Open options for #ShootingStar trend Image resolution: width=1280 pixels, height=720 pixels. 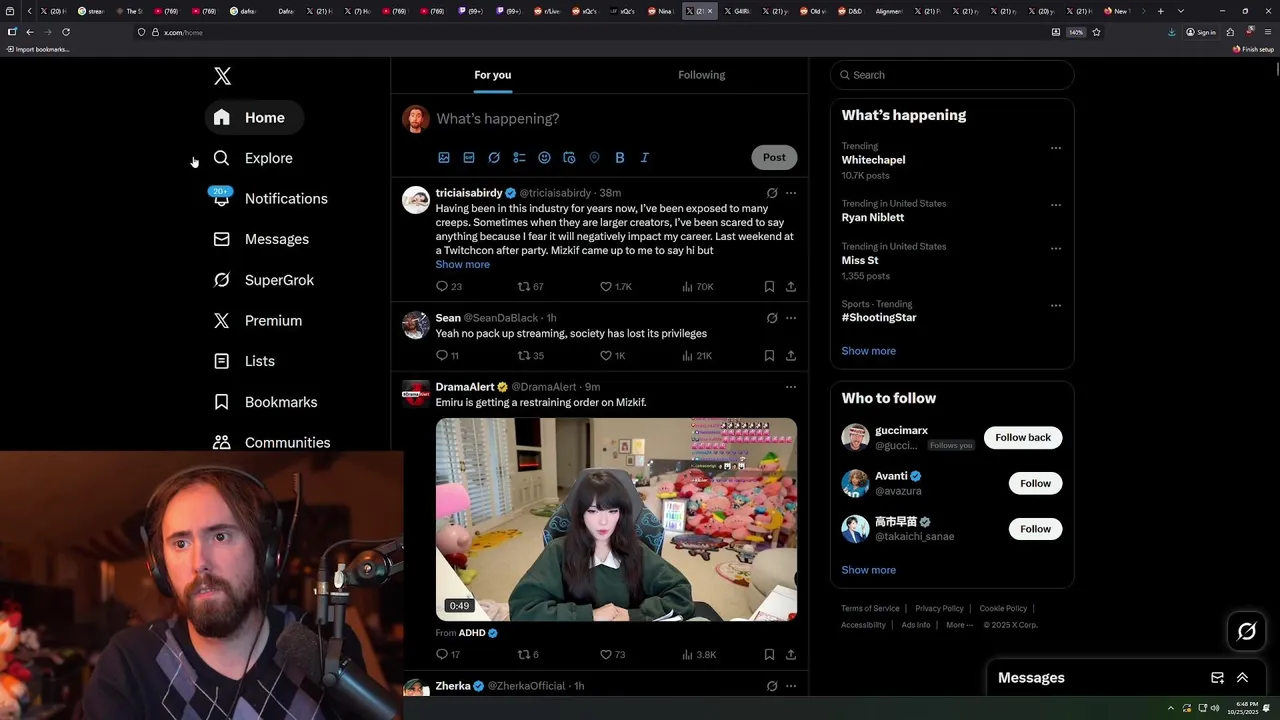coord(1056,306)
